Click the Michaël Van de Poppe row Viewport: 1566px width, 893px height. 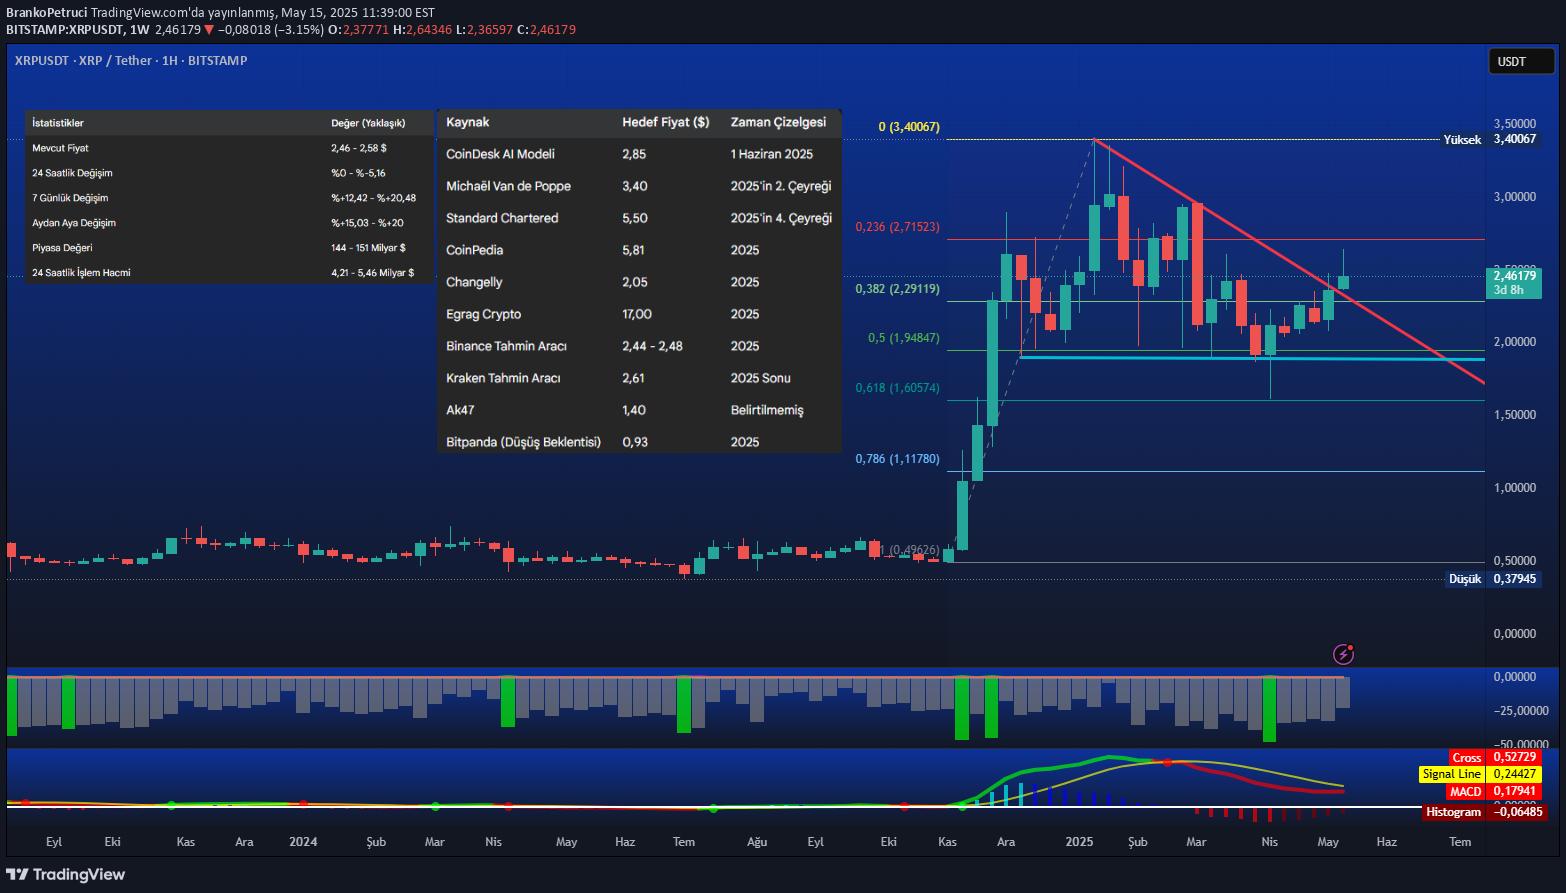pyautogui.click(x=639, y=186)
